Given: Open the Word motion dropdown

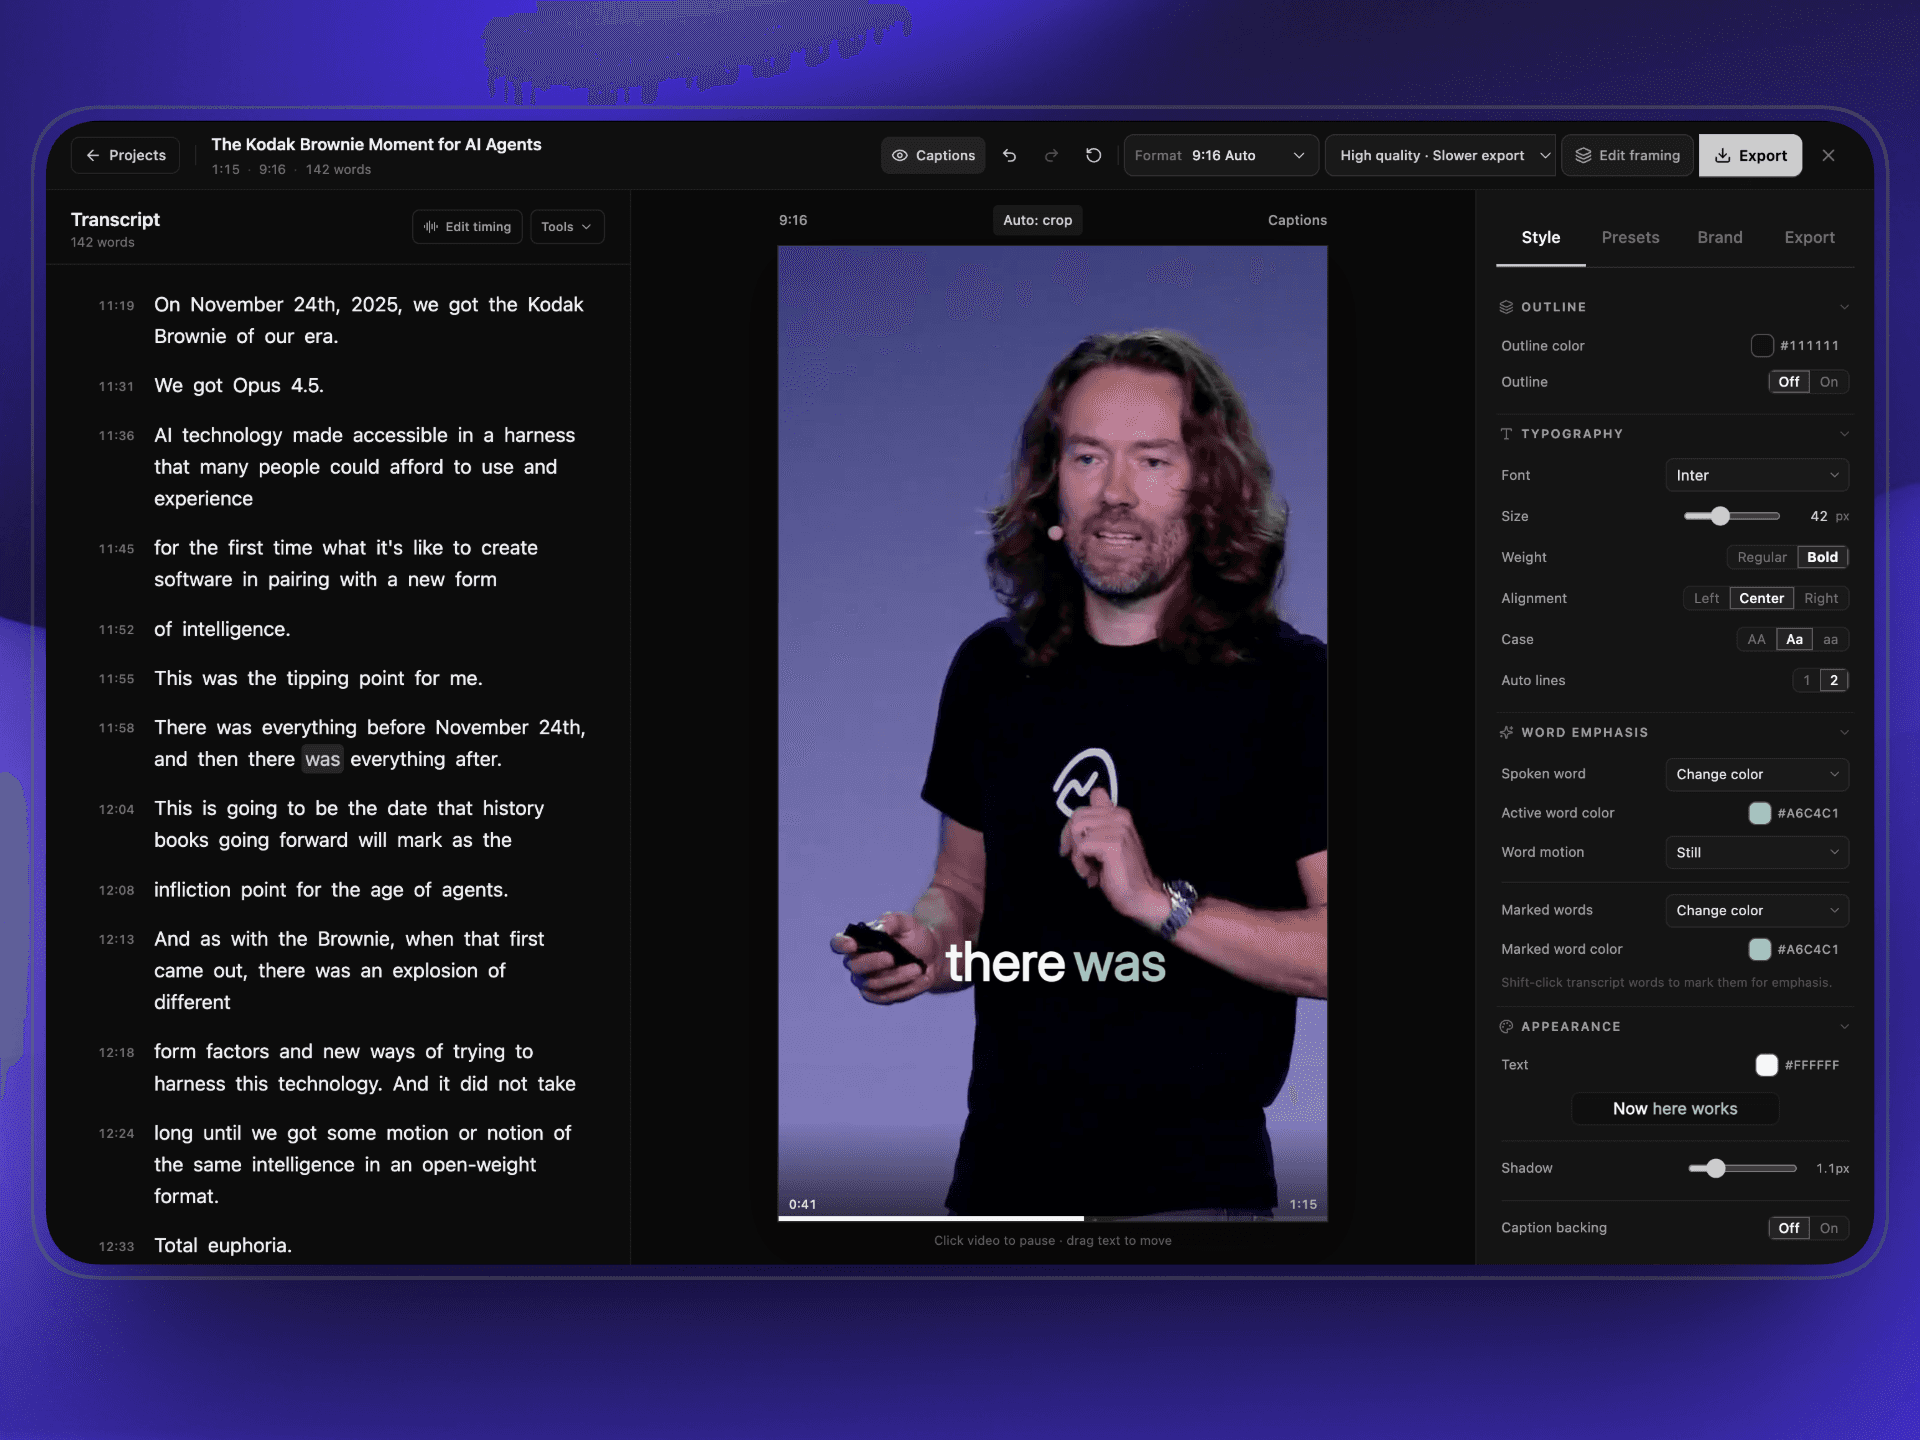Looking at the screenshot, I should coord(1757,853).
